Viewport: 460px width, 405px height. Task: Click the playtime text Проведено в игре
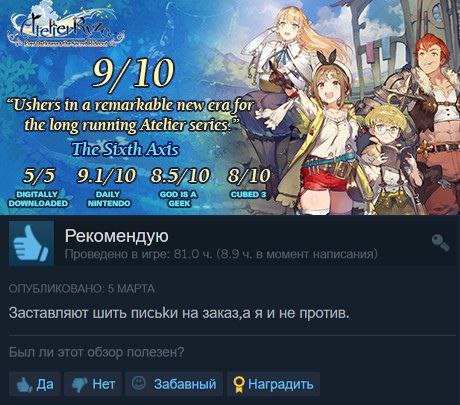point(221,254)
